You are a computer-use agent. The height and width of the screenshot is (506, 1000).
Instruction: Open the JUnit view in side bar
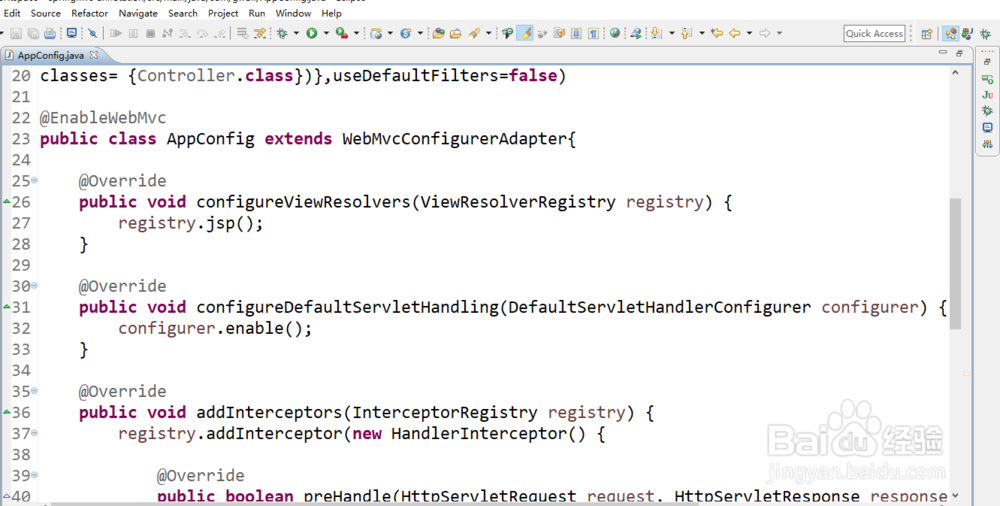tap(987, 94)
